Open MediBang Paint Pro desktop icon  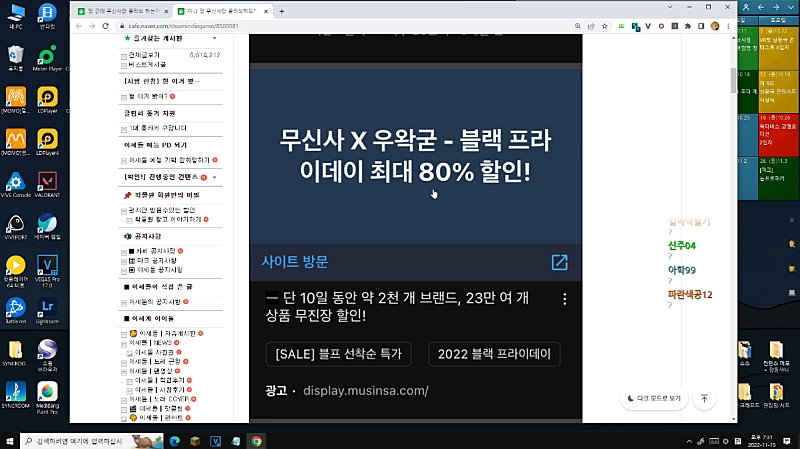[47, 397]
